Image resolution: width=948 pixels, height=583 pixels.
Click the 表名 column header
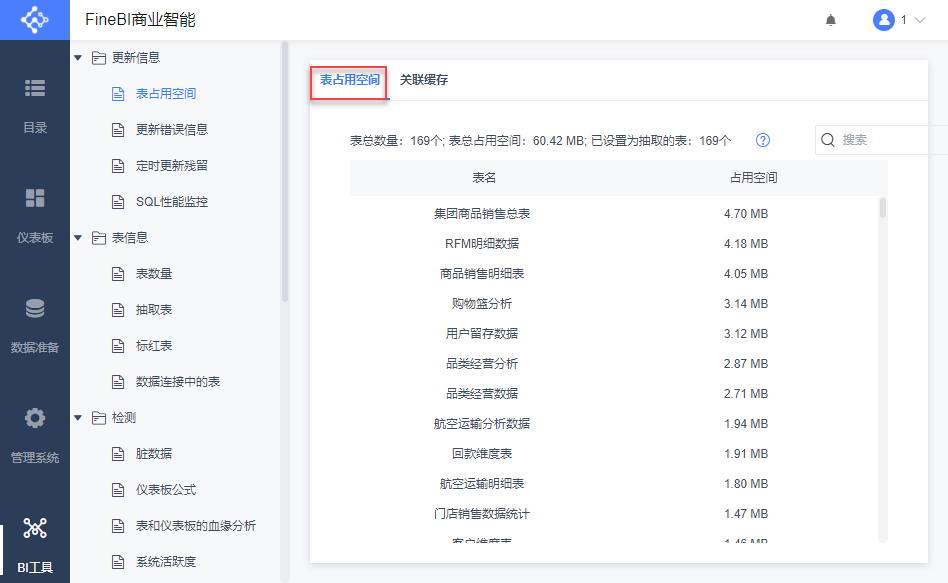[484, 178]
